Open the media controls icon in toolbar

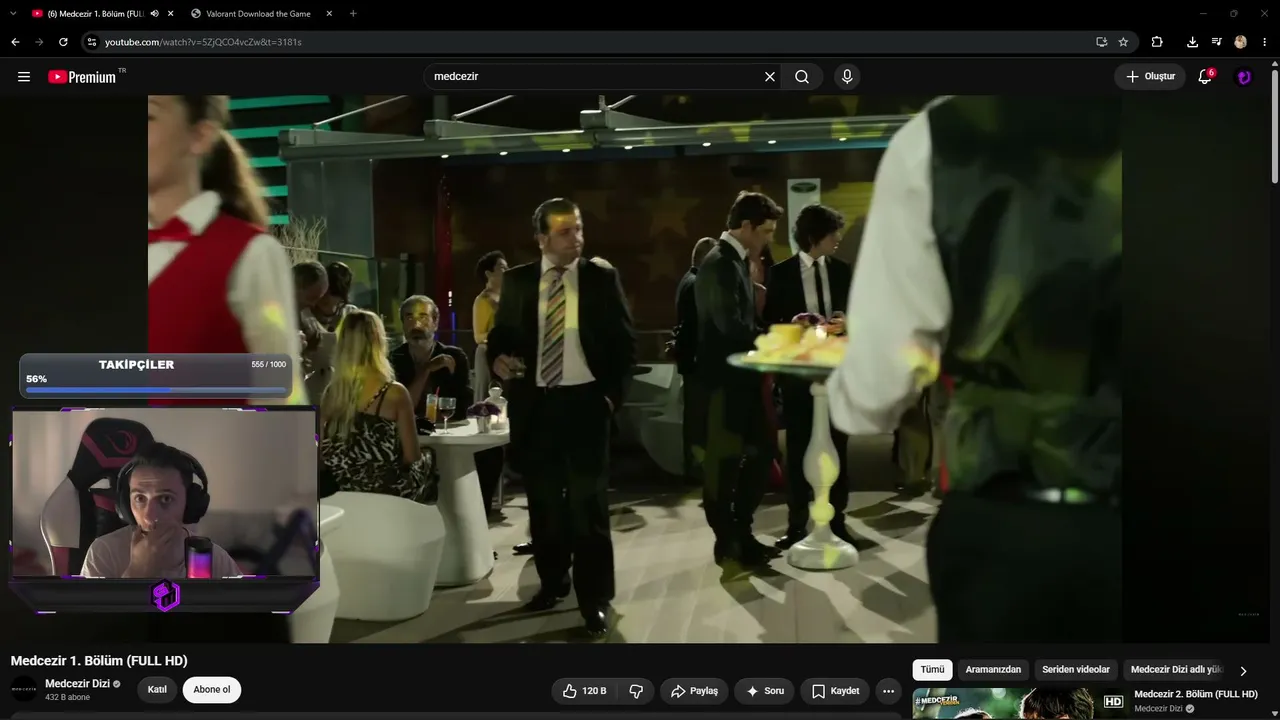coord(1216,42)
